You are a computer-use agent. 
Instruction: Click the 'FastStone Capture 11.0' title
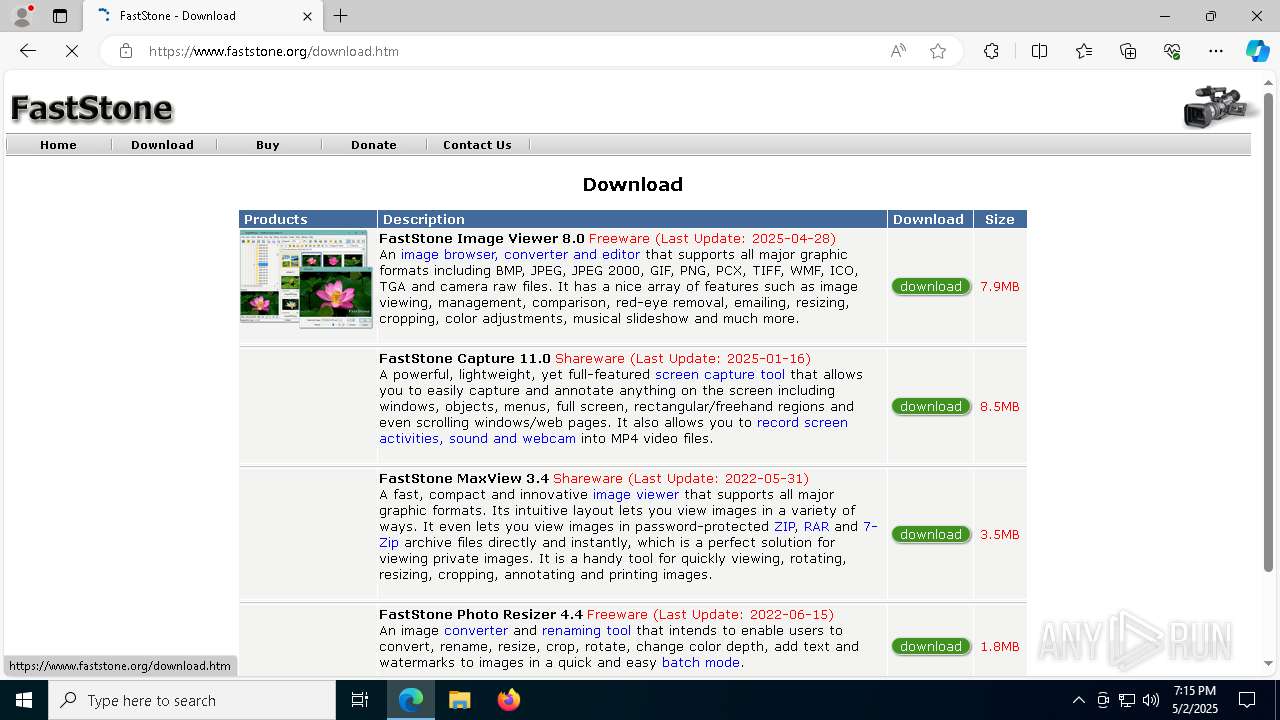[x=465, y=359]
